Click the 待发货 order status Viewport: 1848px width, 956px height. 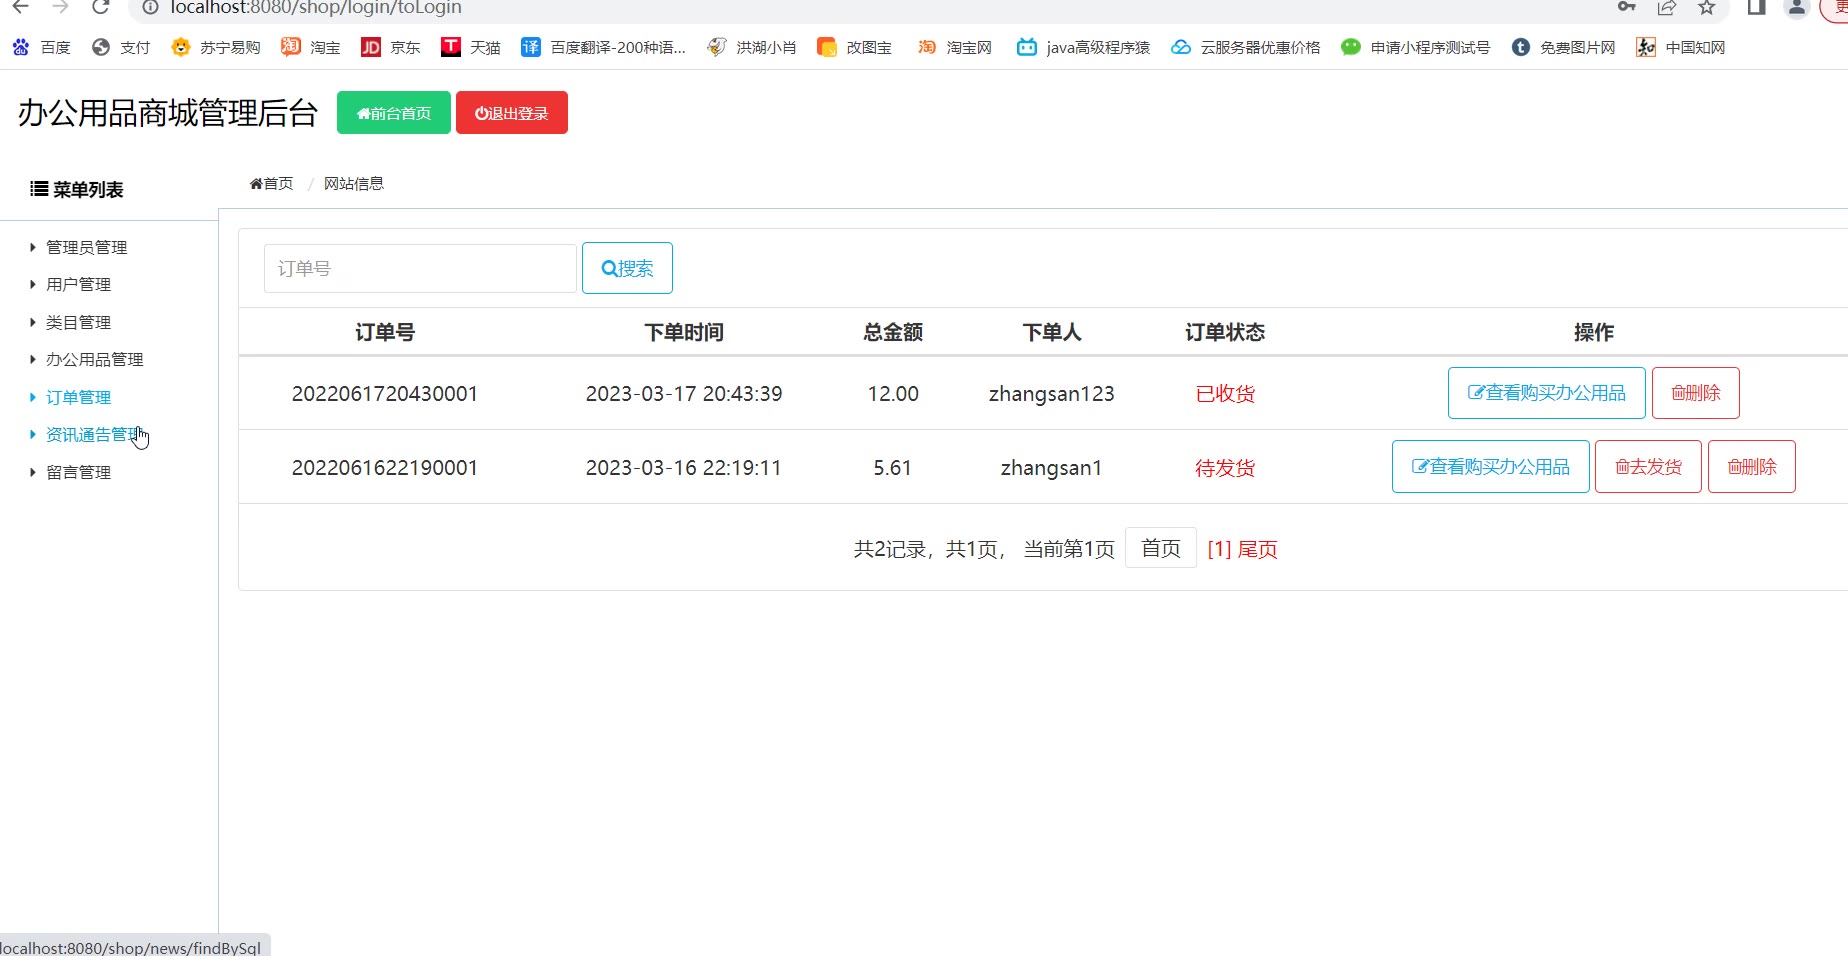click(x=1225, y=468)
